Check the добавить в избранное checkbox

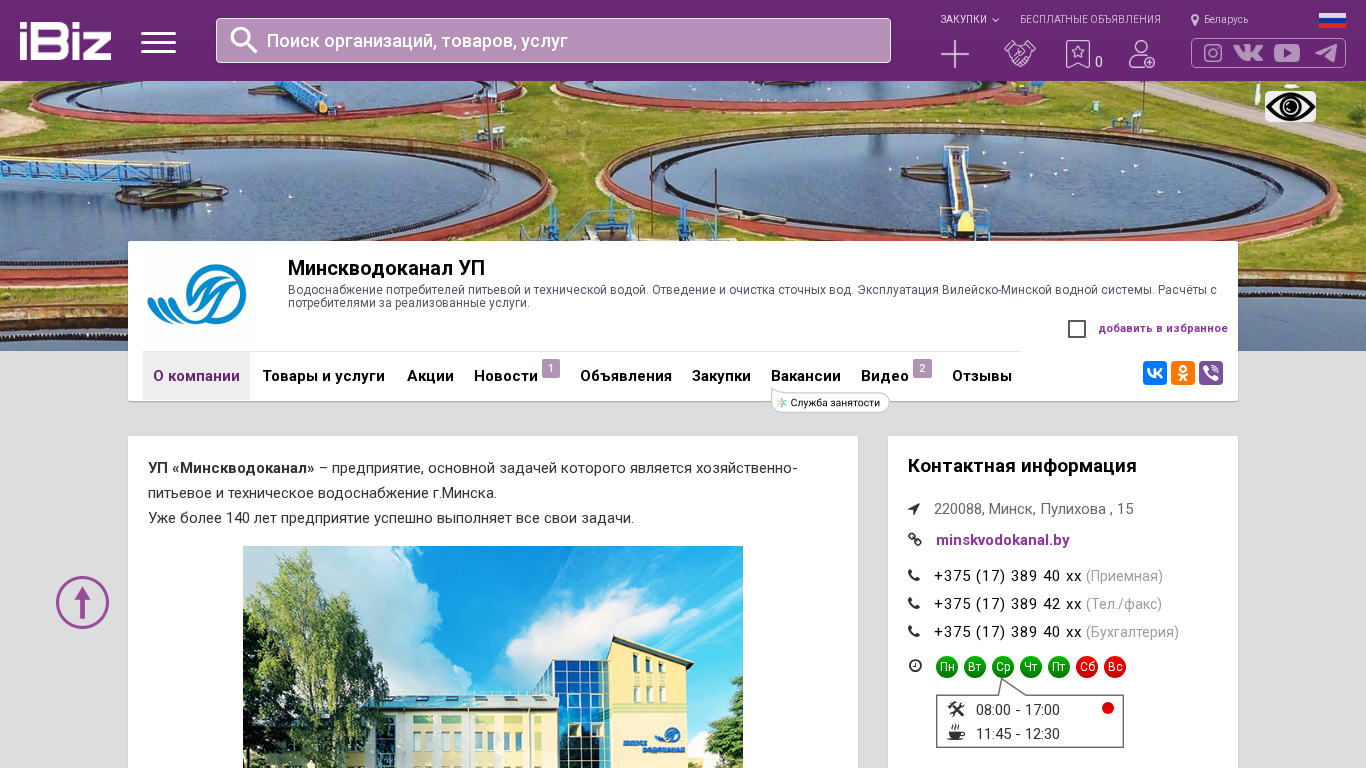pos(1077,329)
